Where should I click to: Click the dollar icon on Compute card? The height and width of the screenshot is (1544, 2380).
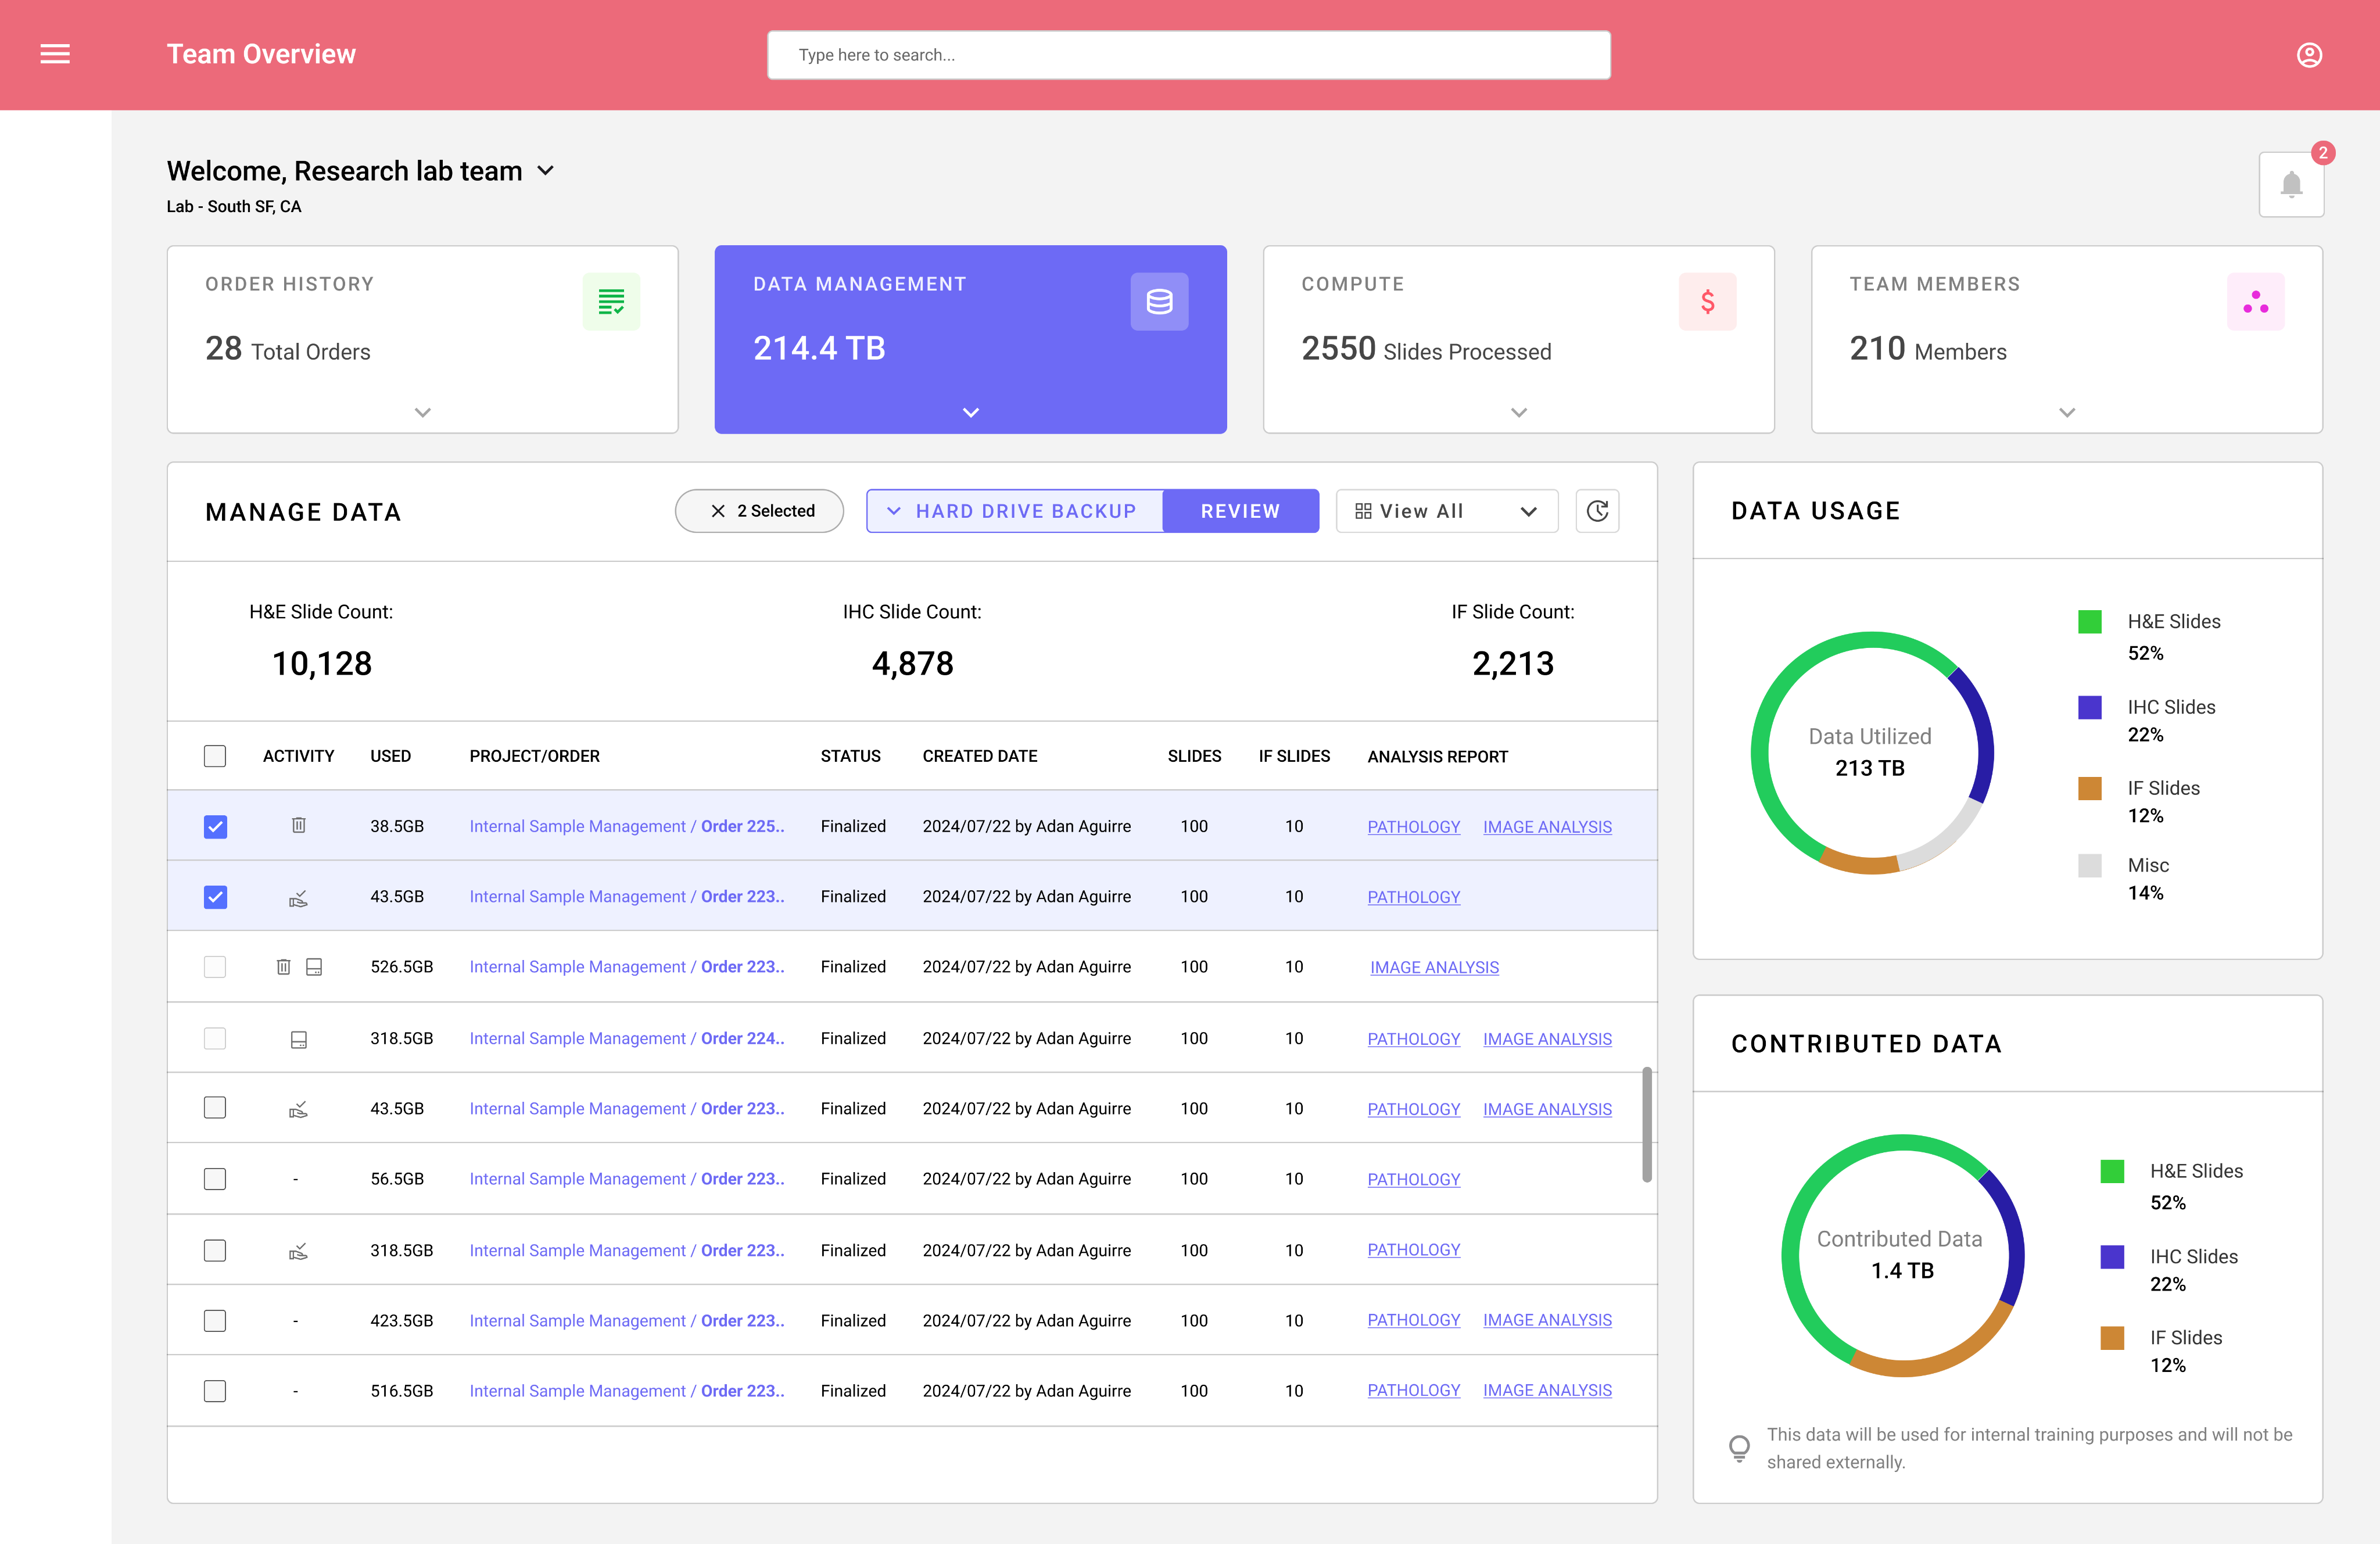click(1707, 301)
